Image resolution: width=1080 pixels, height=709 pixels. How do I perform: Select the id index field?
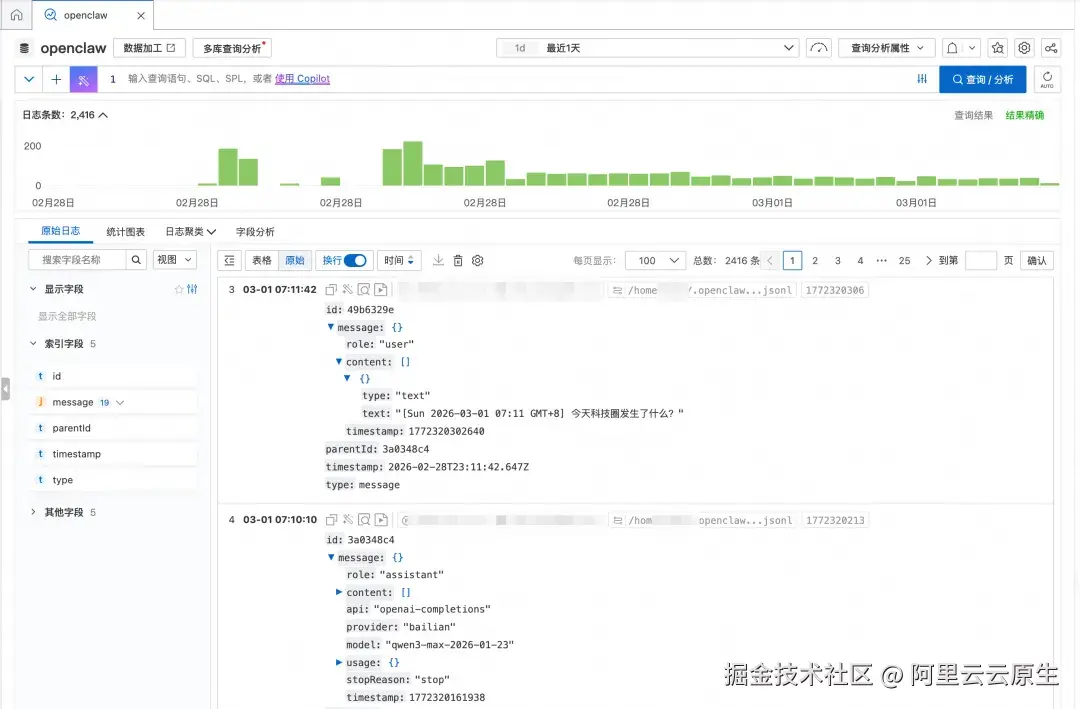click(x=114, y=376)
